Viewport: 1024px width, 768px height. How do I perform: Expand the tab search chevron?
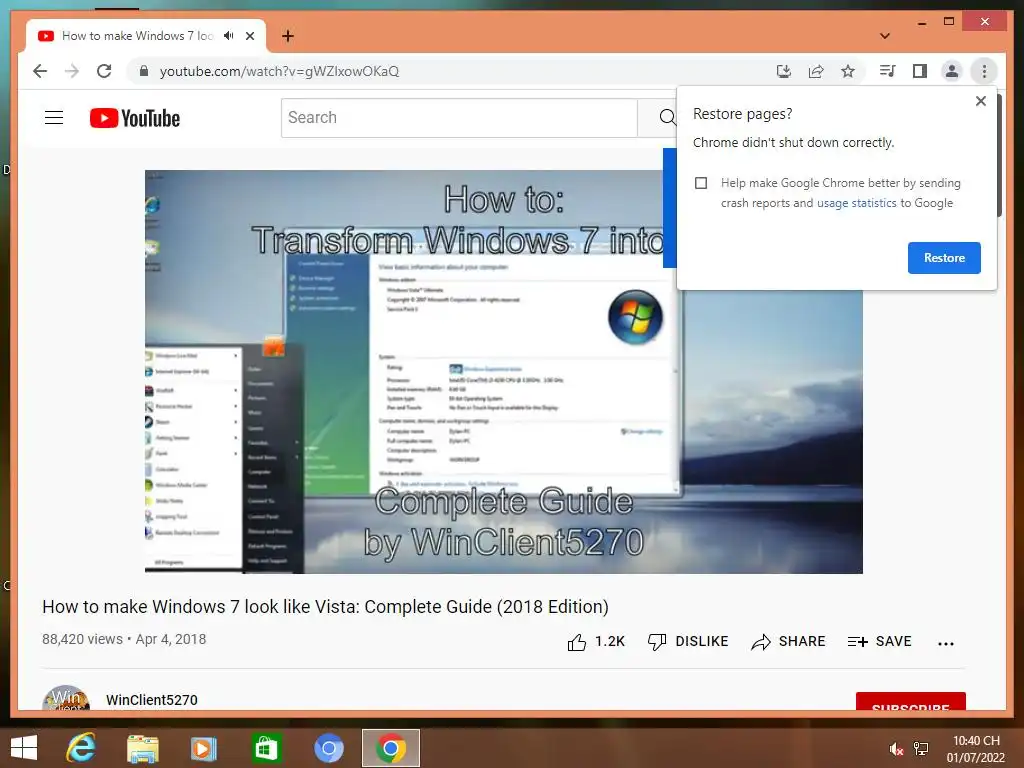tap(885, 36)
